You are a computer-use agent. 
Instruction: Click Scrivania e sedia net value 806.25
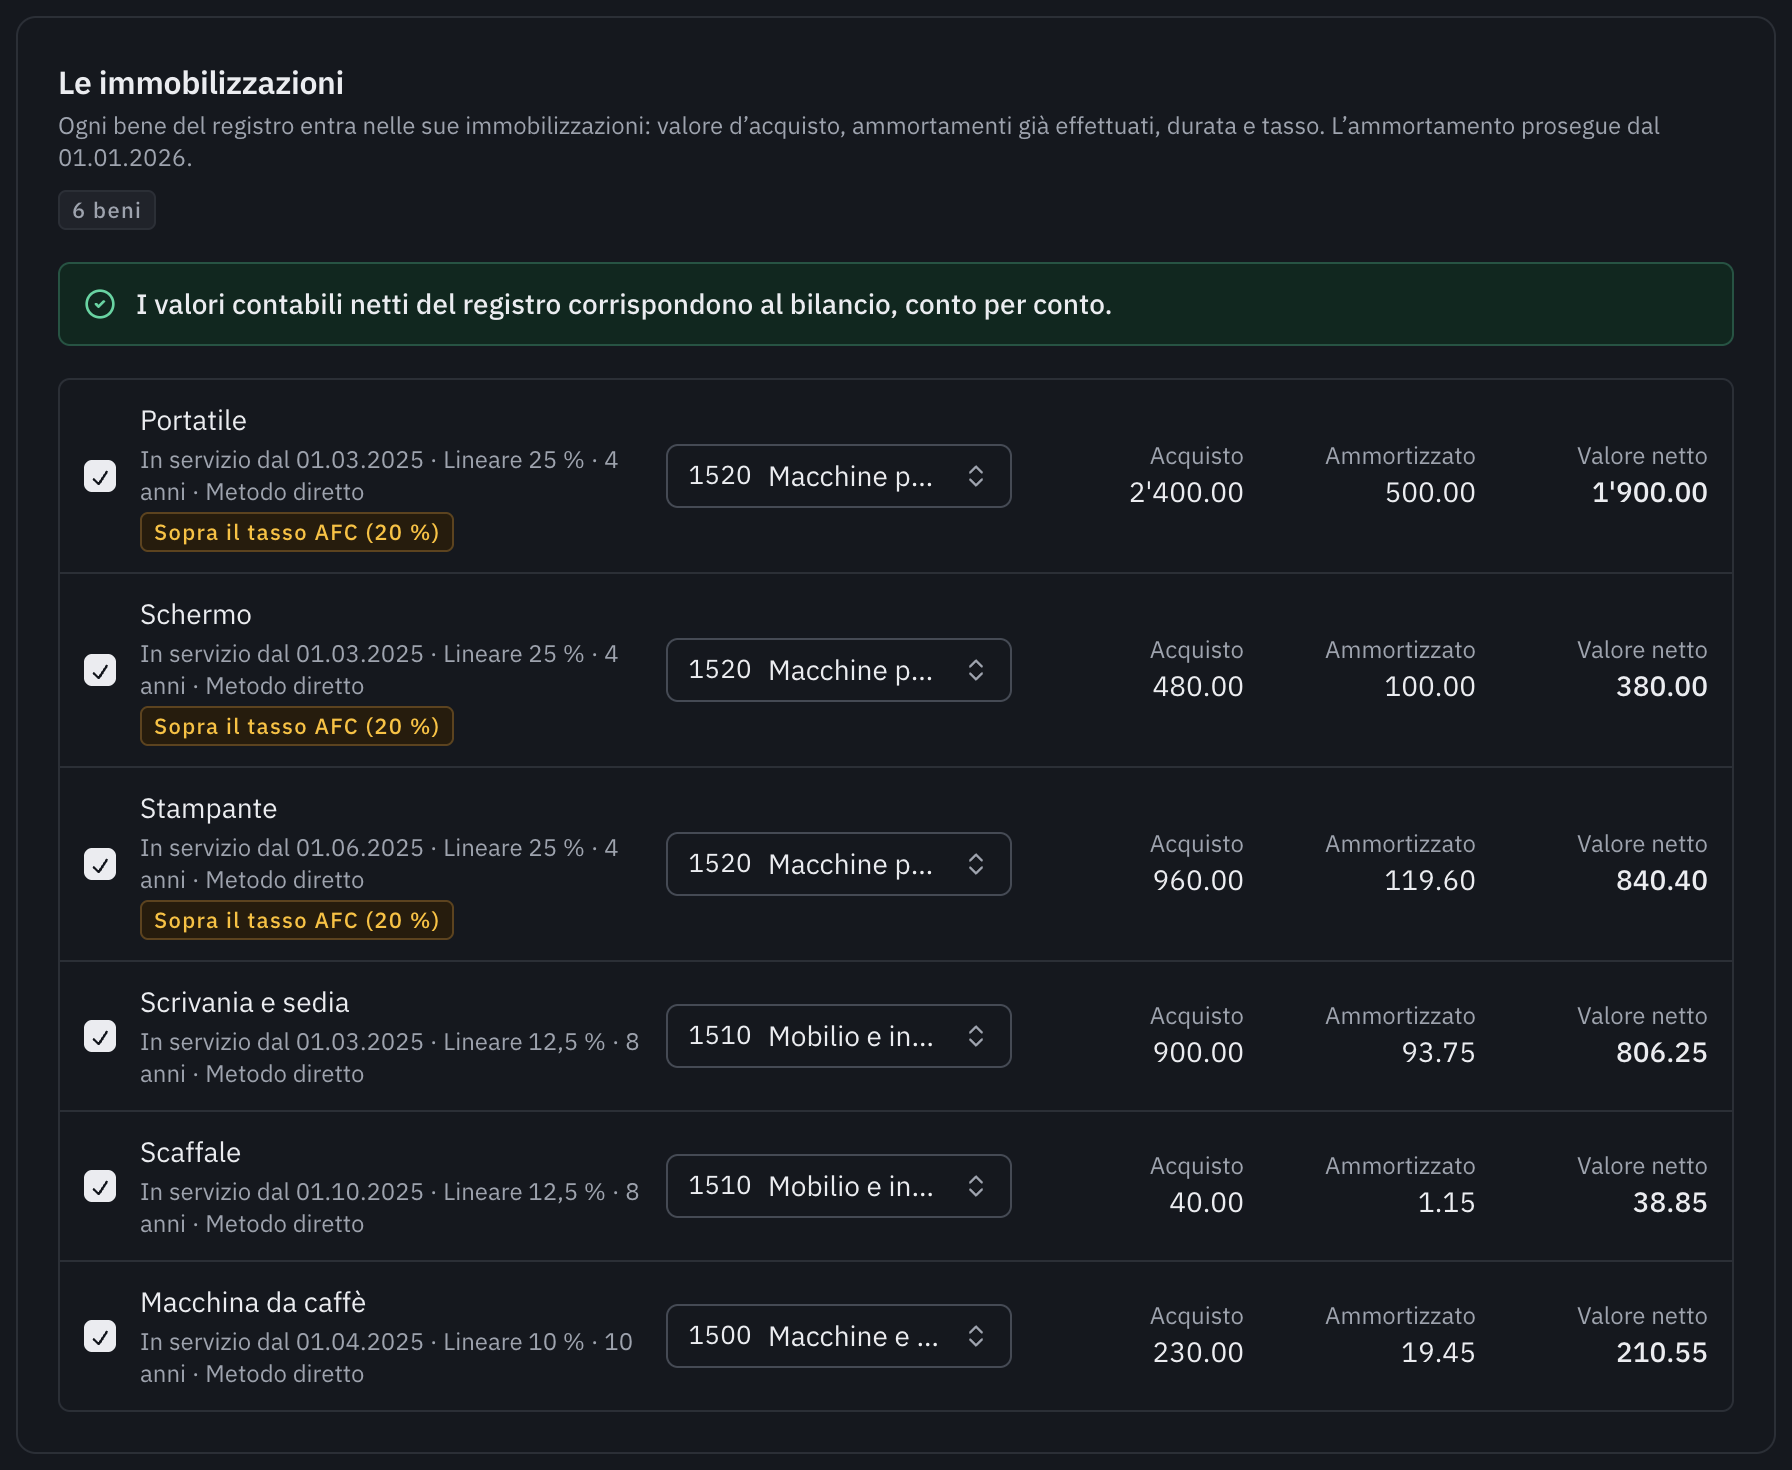coord(1662,1052)
